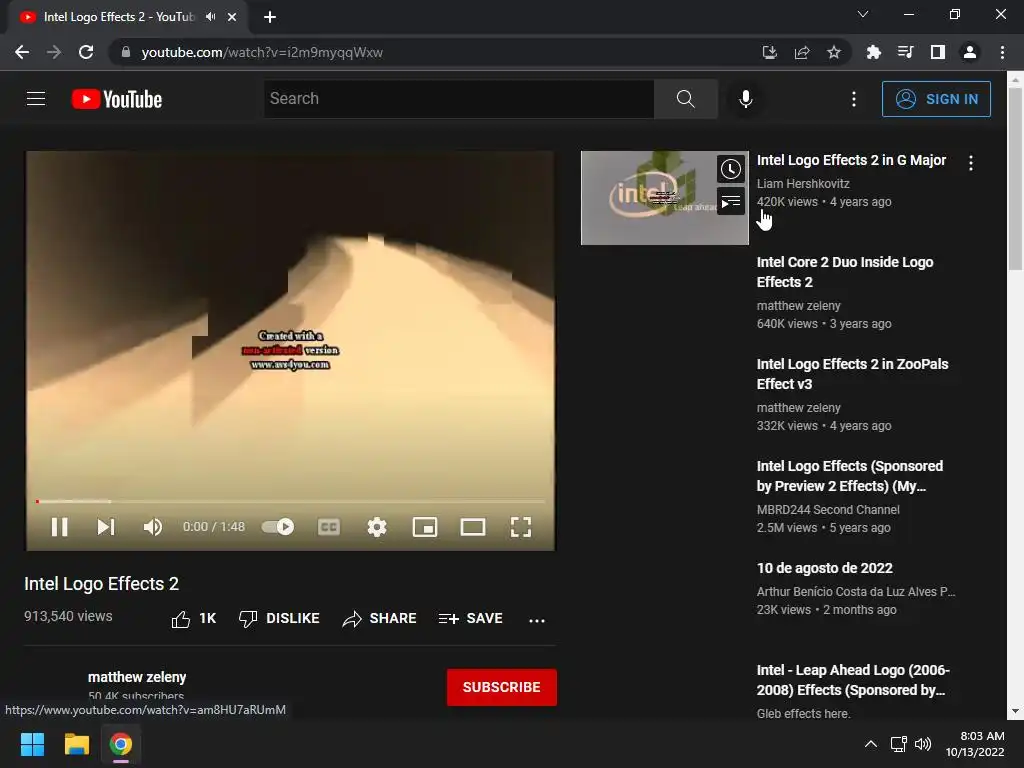The image size is (1024, 768).
Task: Click scrollbar down arrow
Action: point(1015,711)
